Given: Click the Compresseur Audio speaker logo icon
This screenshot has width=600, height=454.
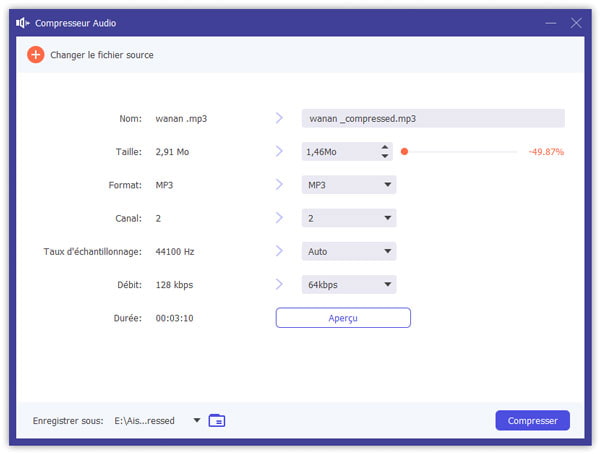Looking at the screenshot, I should pyautogui.click(x=22, y=22).
